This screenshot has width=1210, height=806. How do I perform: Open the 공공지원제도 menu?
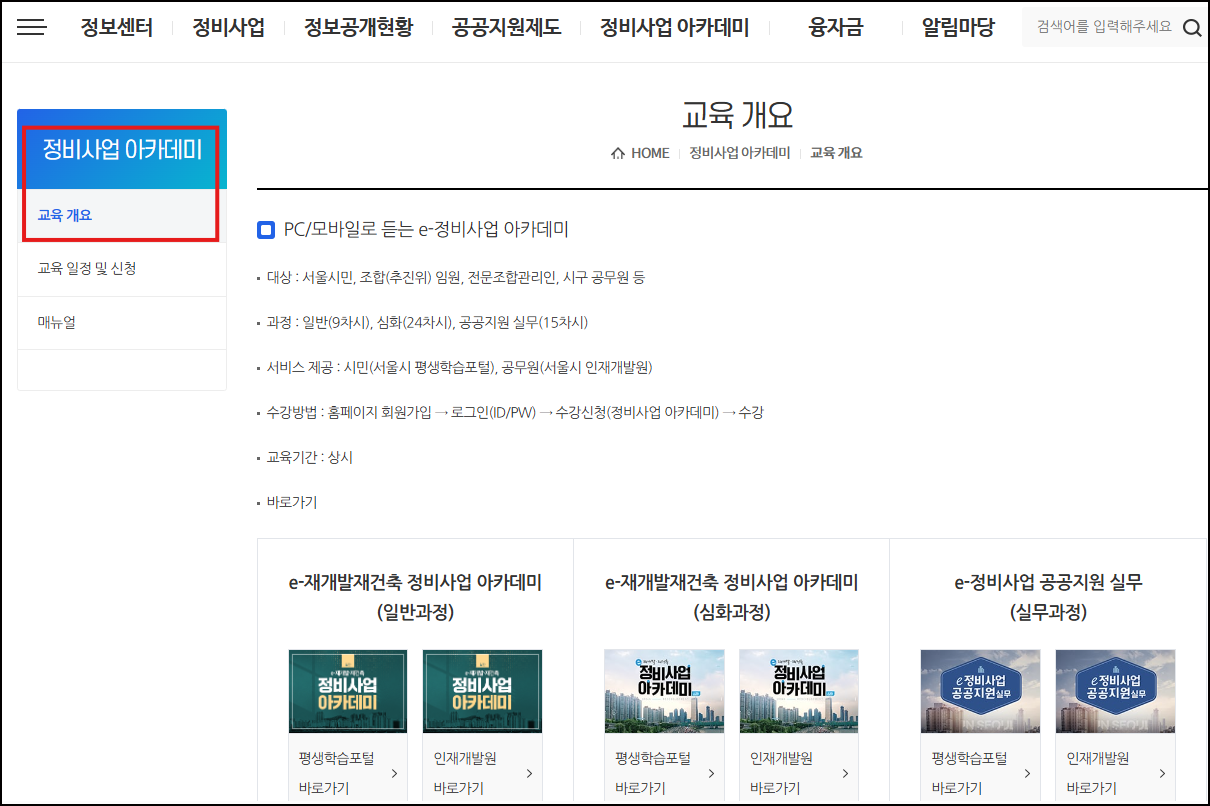point(505,27)
